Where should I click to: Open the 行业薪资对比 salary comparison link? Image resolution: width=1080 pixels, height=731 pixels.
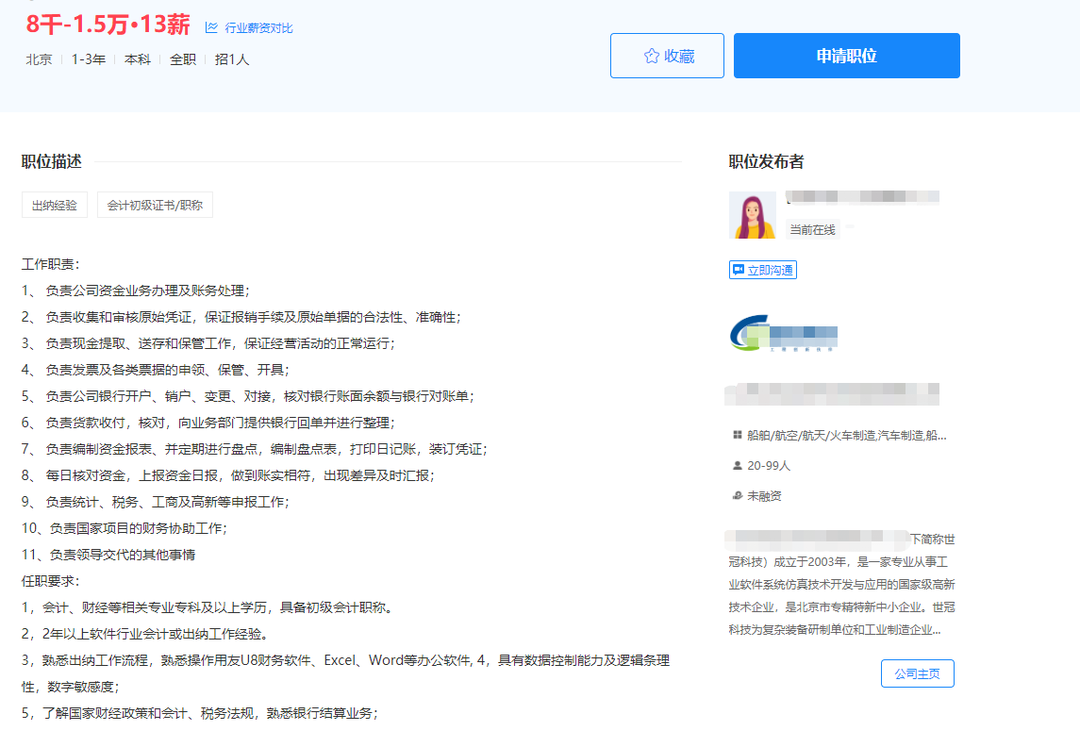tap(258, 28)
